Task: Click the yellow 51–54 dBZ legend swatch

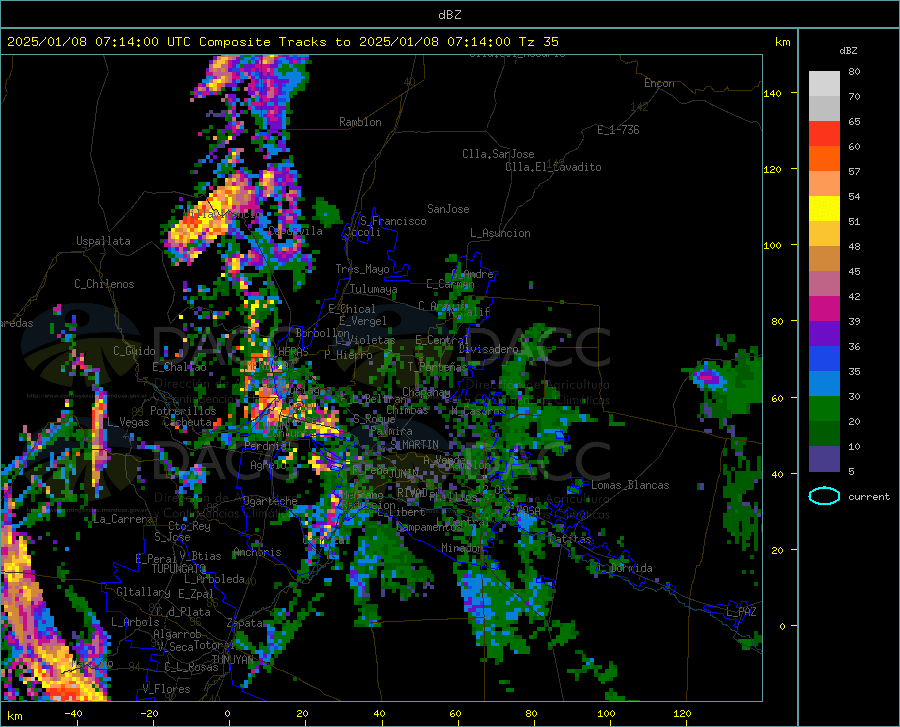Action: click(824, 209)
